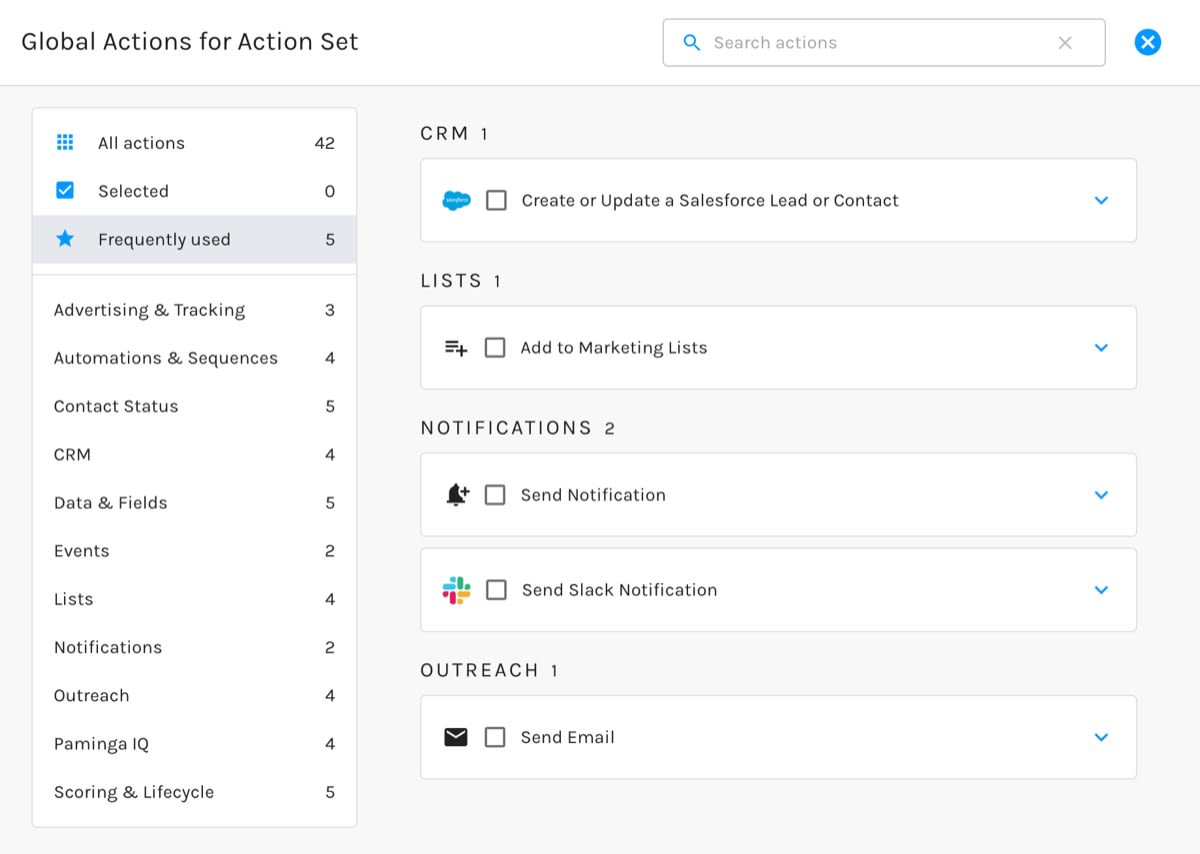The image size is (1200, 854).
Task: Click the add-to-list icon
Action: pos(456,348)
